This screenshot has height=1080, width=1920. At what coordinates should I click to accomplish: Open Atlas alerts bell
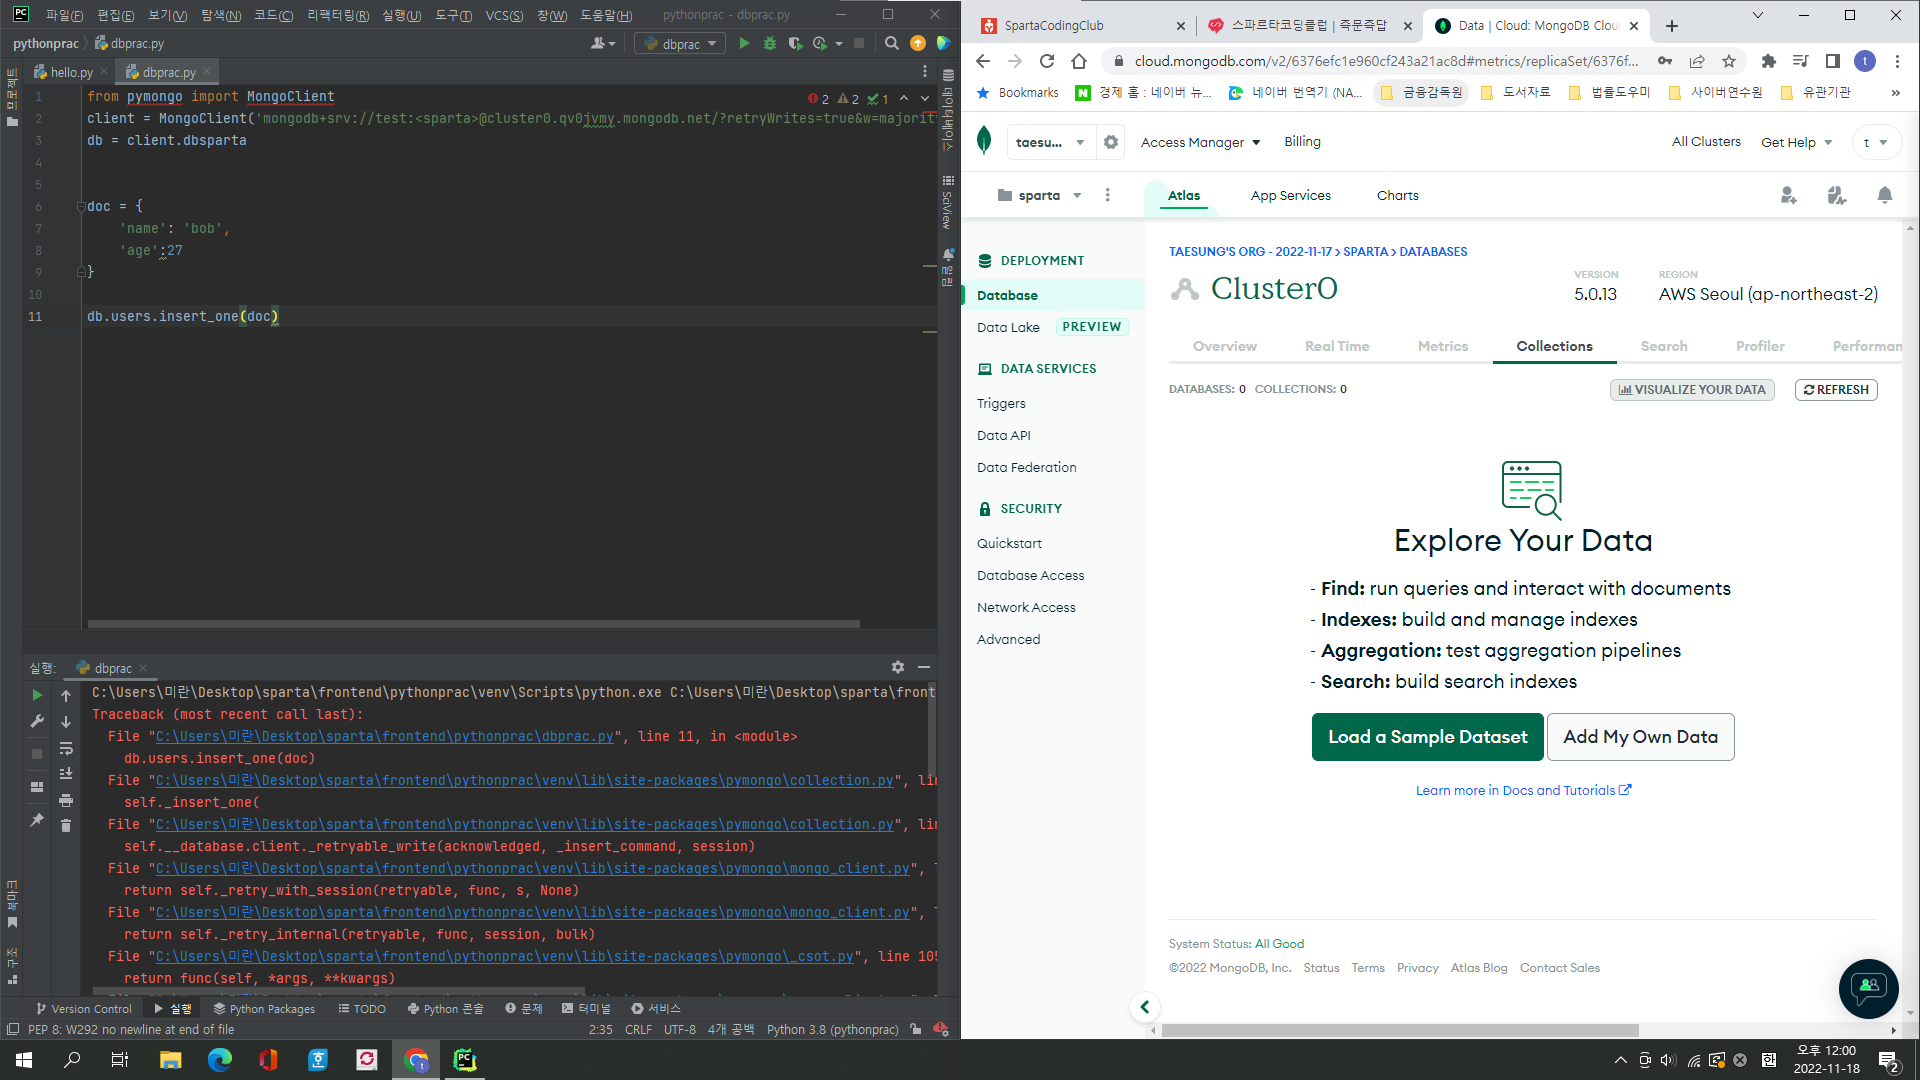[x=1885, y=195]
